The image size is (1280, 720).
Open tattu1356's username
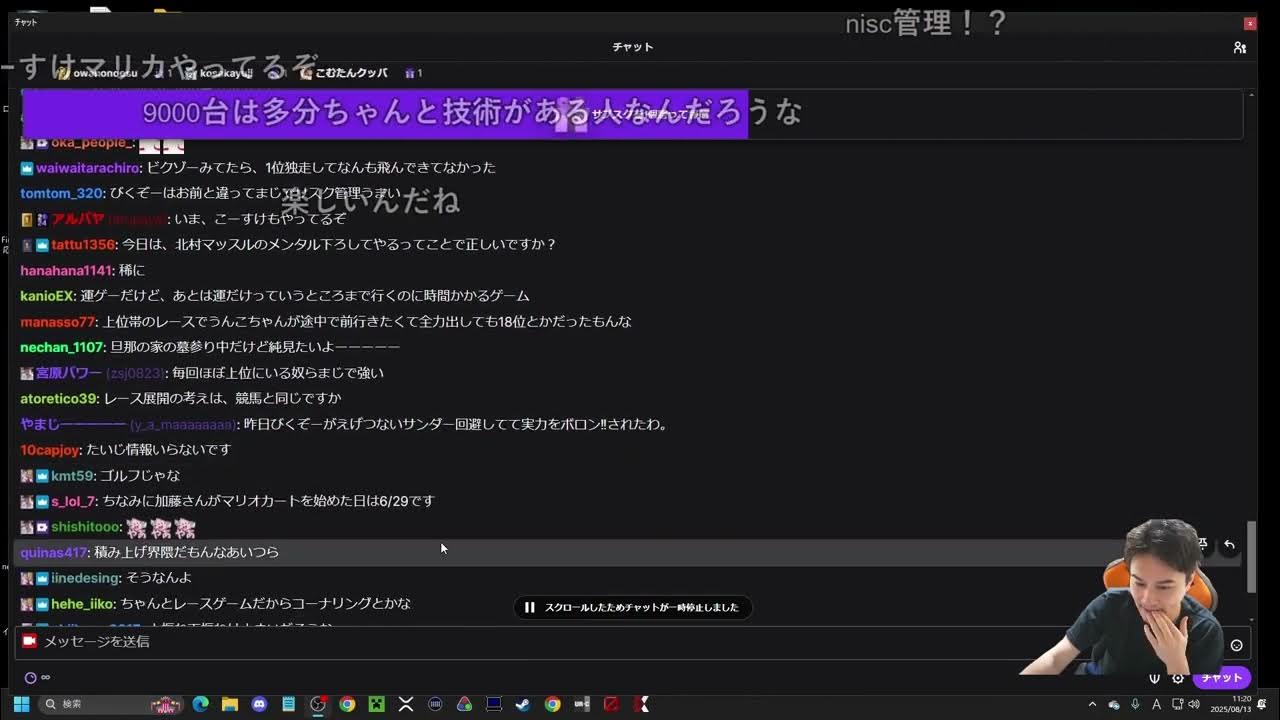click(83, 245)
